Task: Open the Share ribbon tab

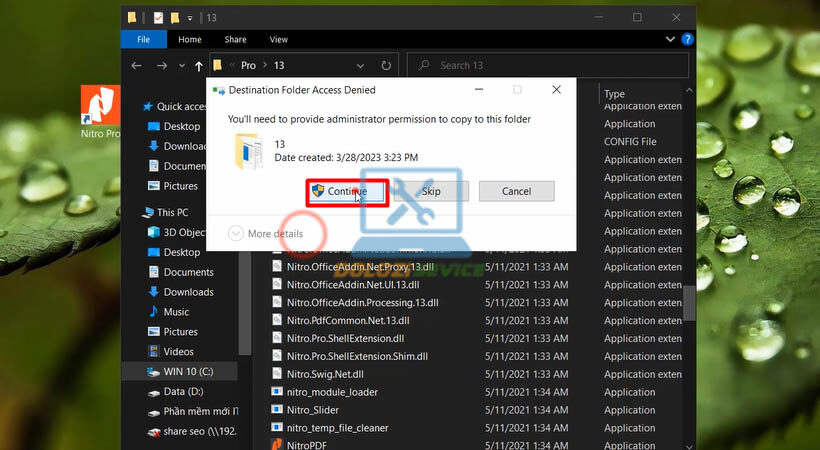Action: (x=235, y=39)
